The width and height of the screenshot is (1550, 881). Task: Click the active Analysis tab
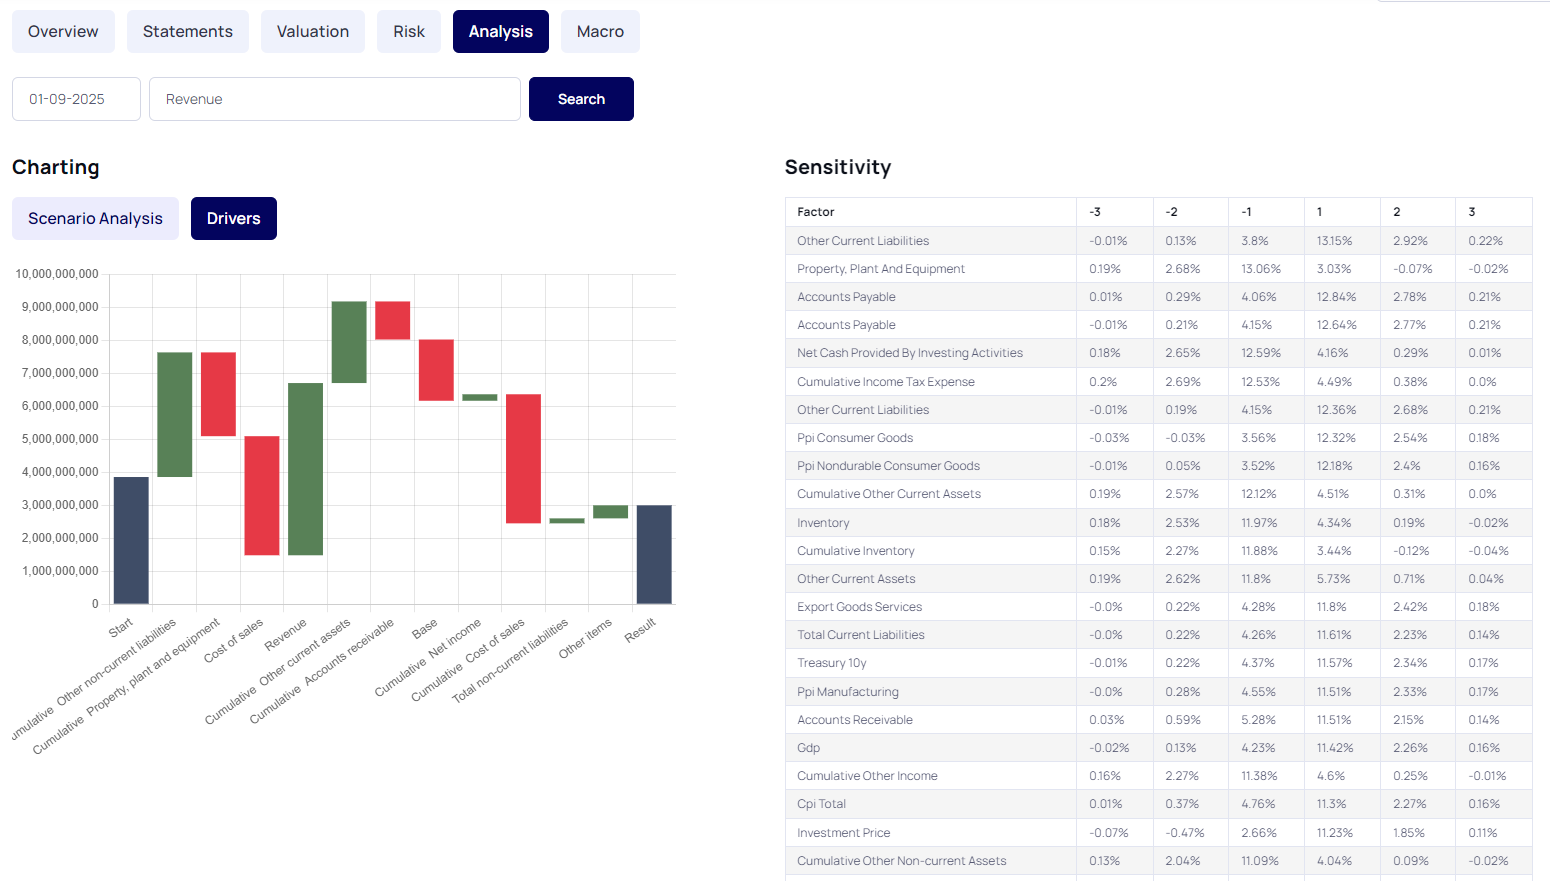click(x=501, y=31)
